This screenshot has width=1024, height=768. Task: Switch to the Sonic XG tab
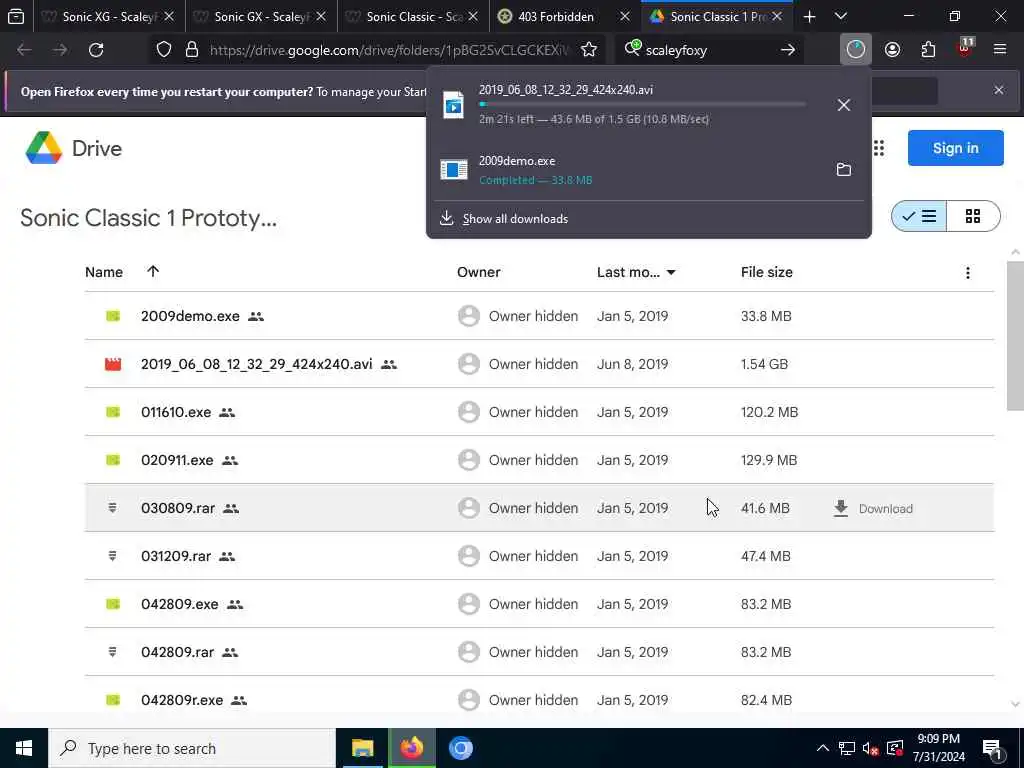pos(108,16)
